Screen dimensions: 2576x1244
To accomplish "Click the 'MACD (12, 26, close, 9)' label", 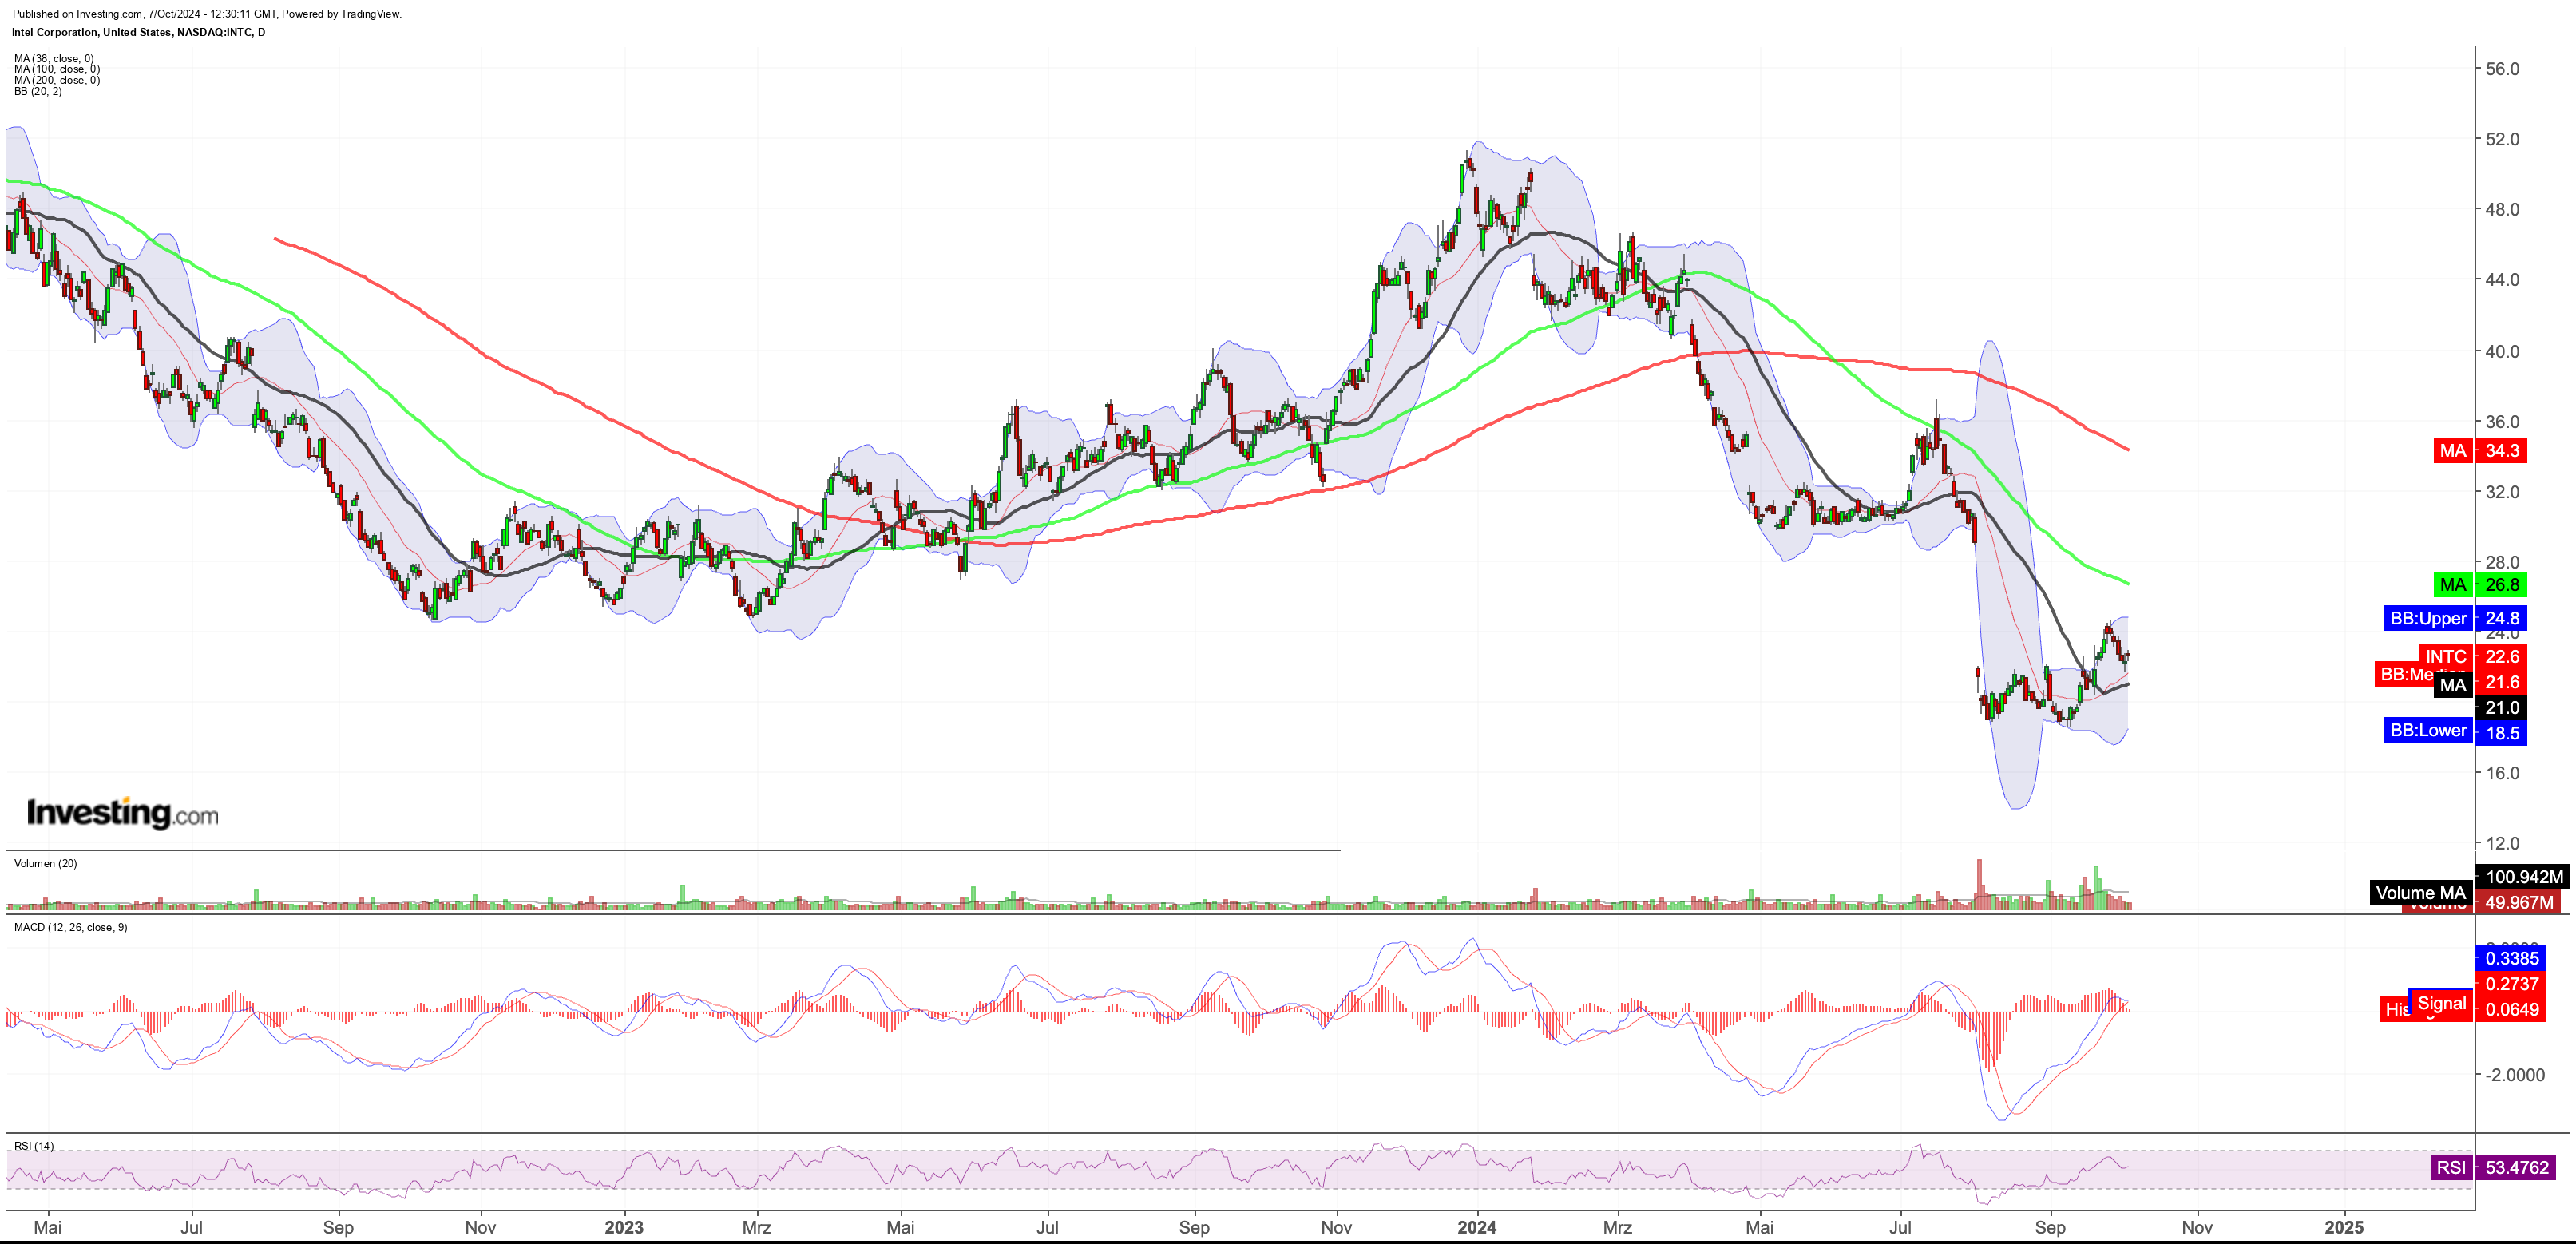I will pos(71,927).
